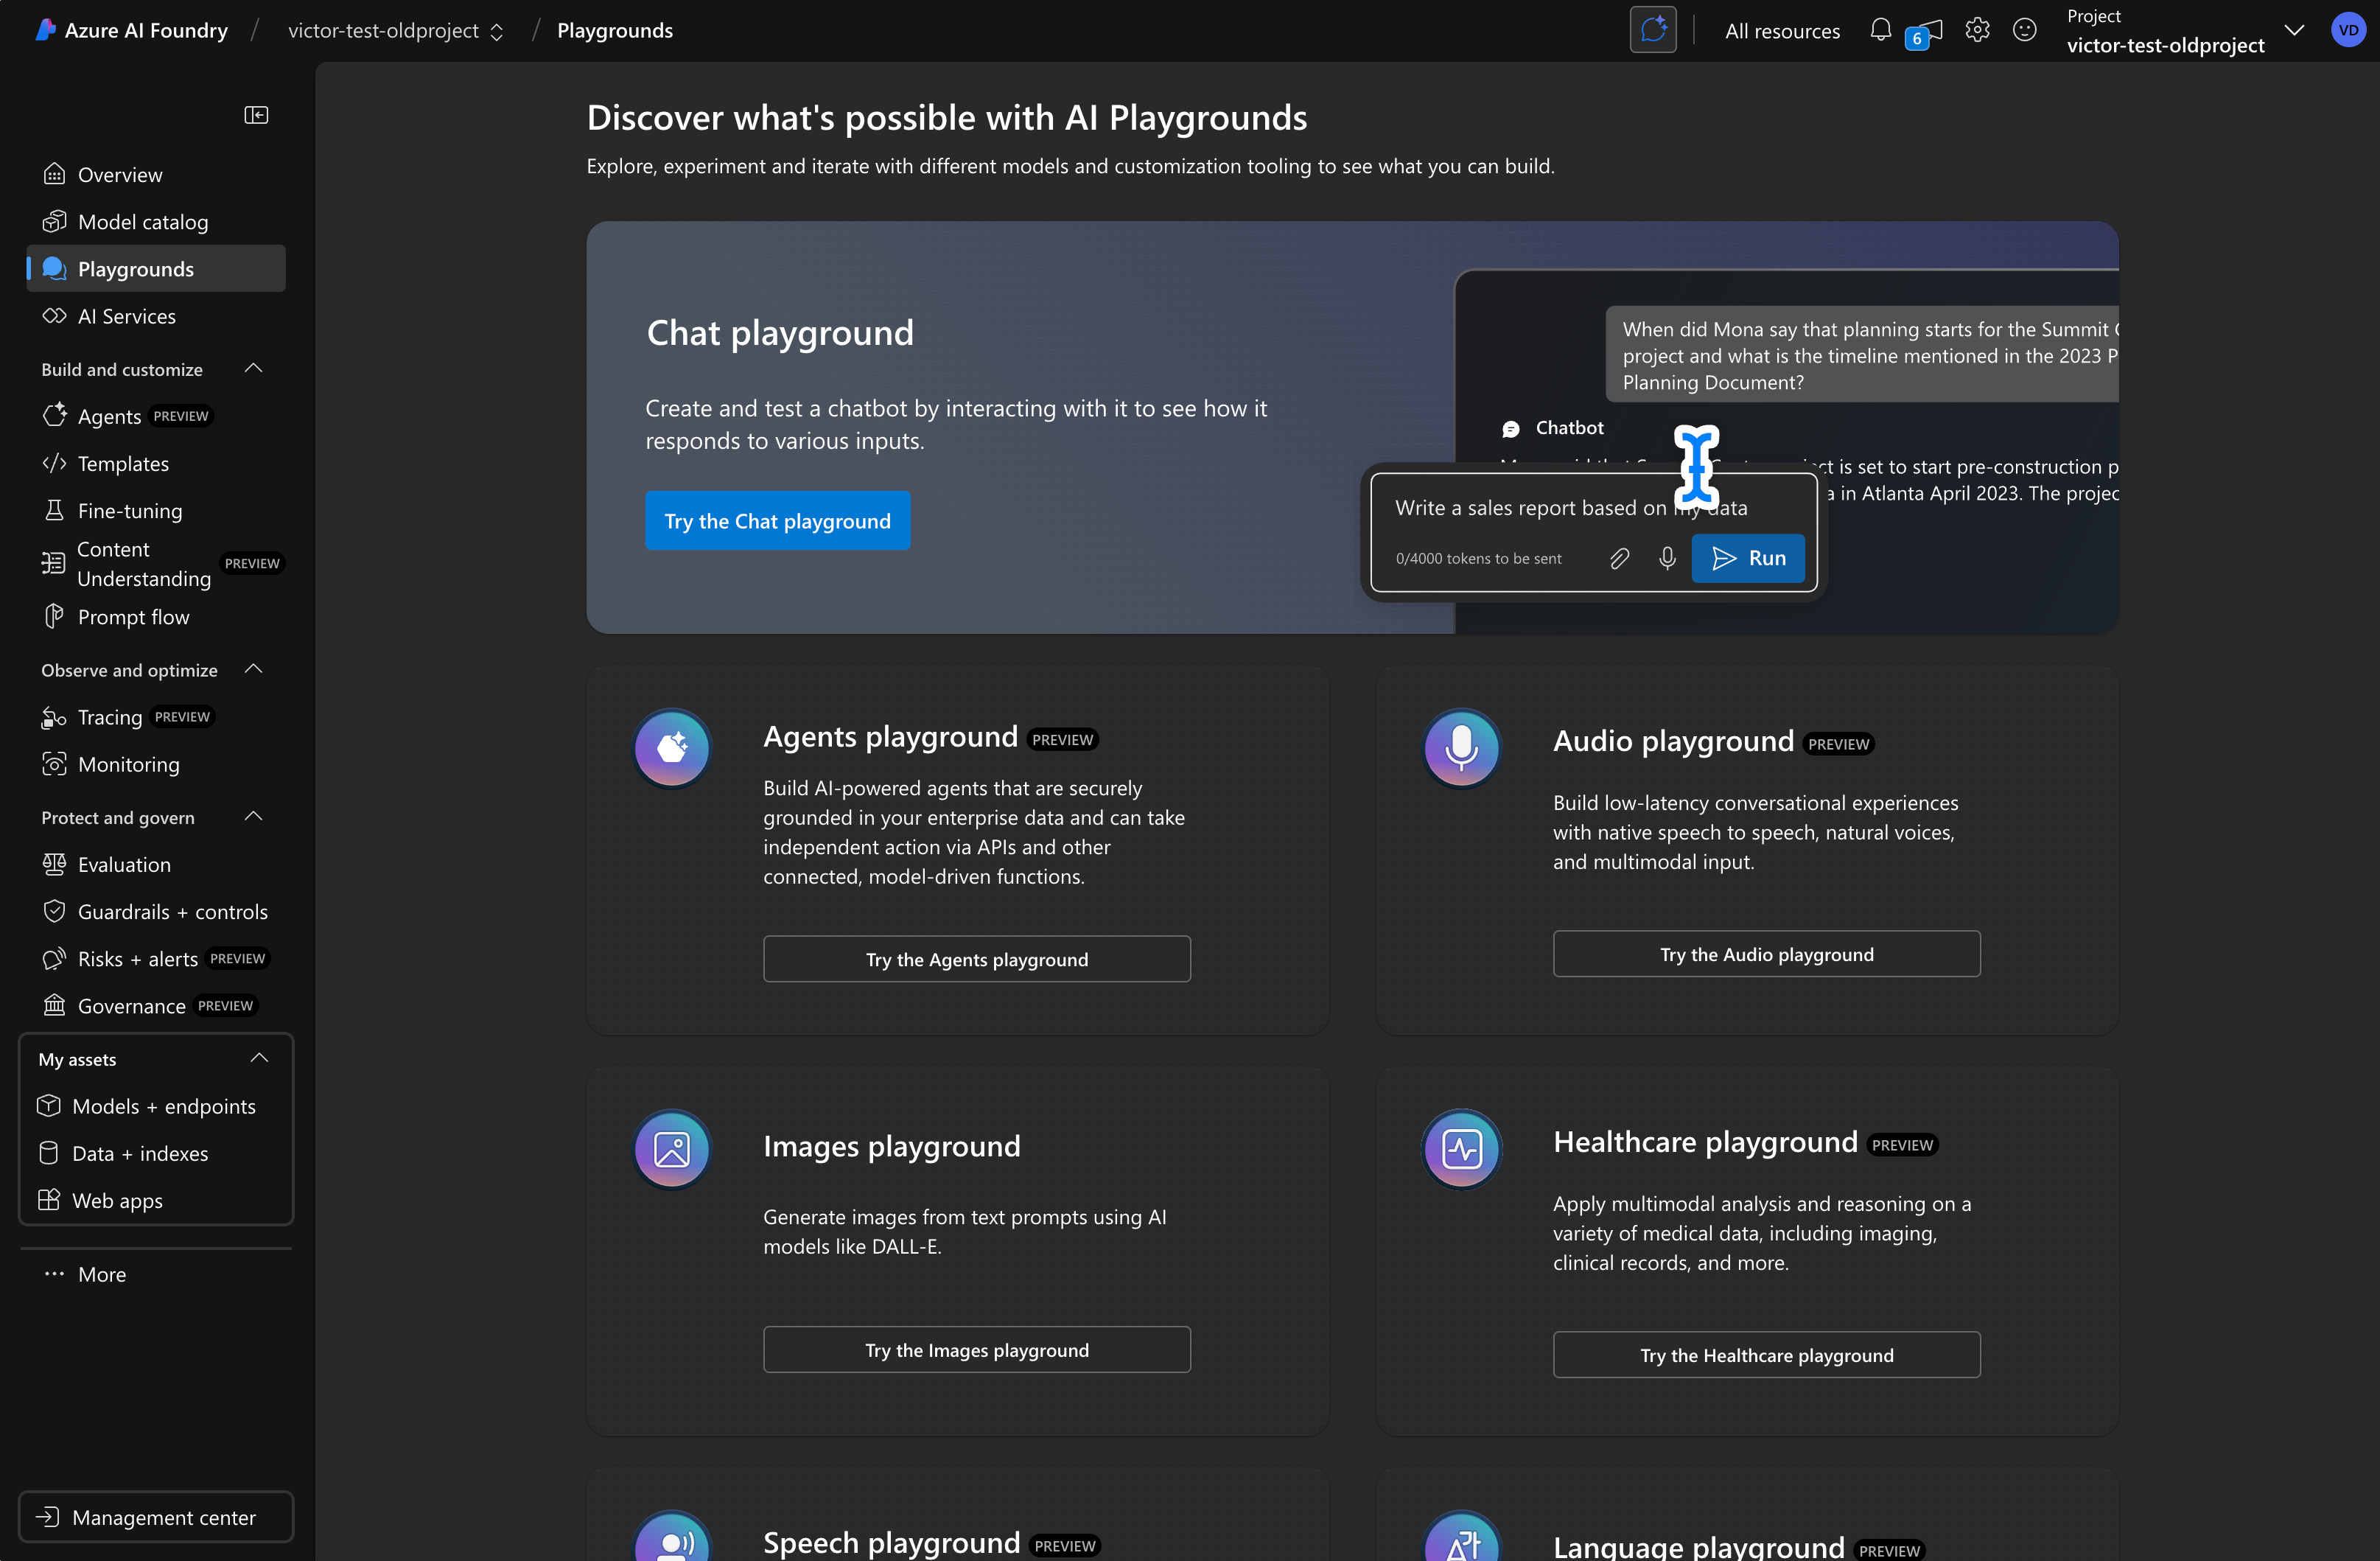This screenshot has width=2380, height=1561.
Task: Click the Healthcare playground round icon
Action: 1461,1149
